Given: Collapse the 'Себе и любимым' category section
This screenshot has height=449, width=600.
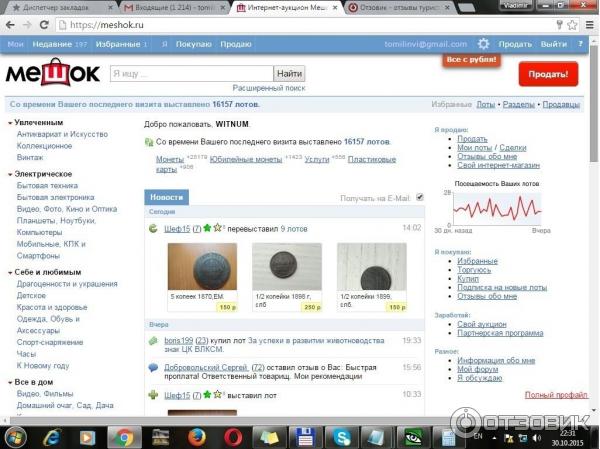Looking at the screenshot, I should click(x=10, y=272).
